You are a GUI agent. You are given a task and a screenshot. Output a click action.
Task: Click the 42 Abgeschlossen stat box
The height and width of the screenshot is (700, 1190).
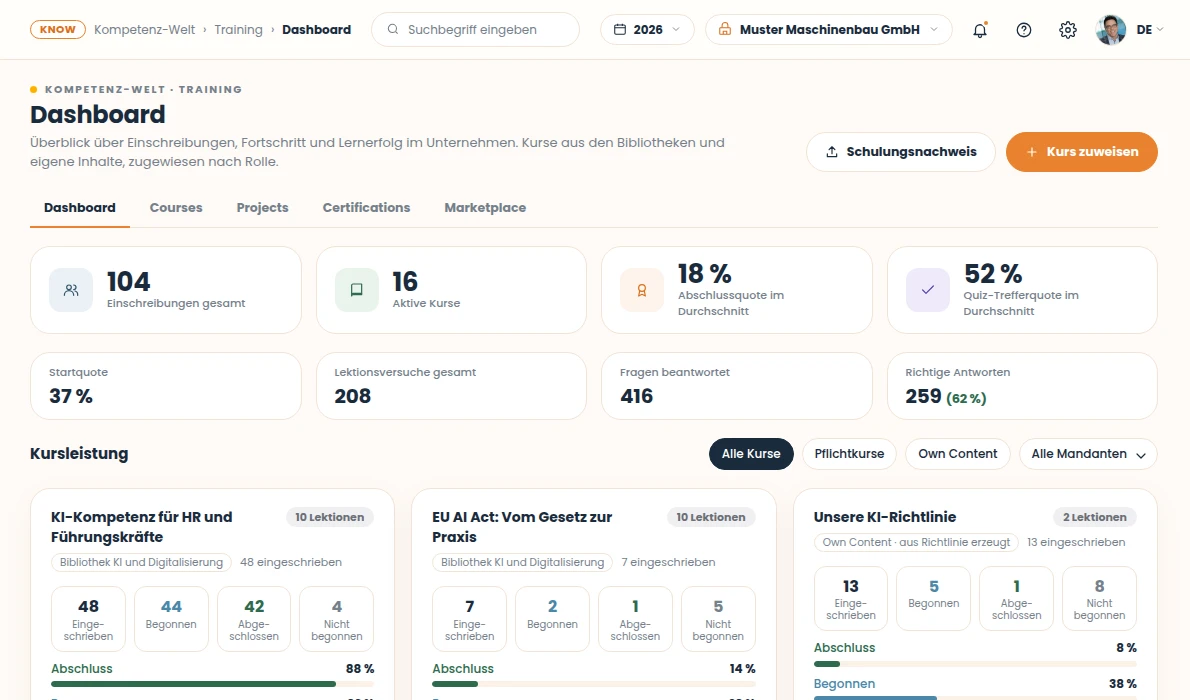pyautogui.click(x=254, y=619)
